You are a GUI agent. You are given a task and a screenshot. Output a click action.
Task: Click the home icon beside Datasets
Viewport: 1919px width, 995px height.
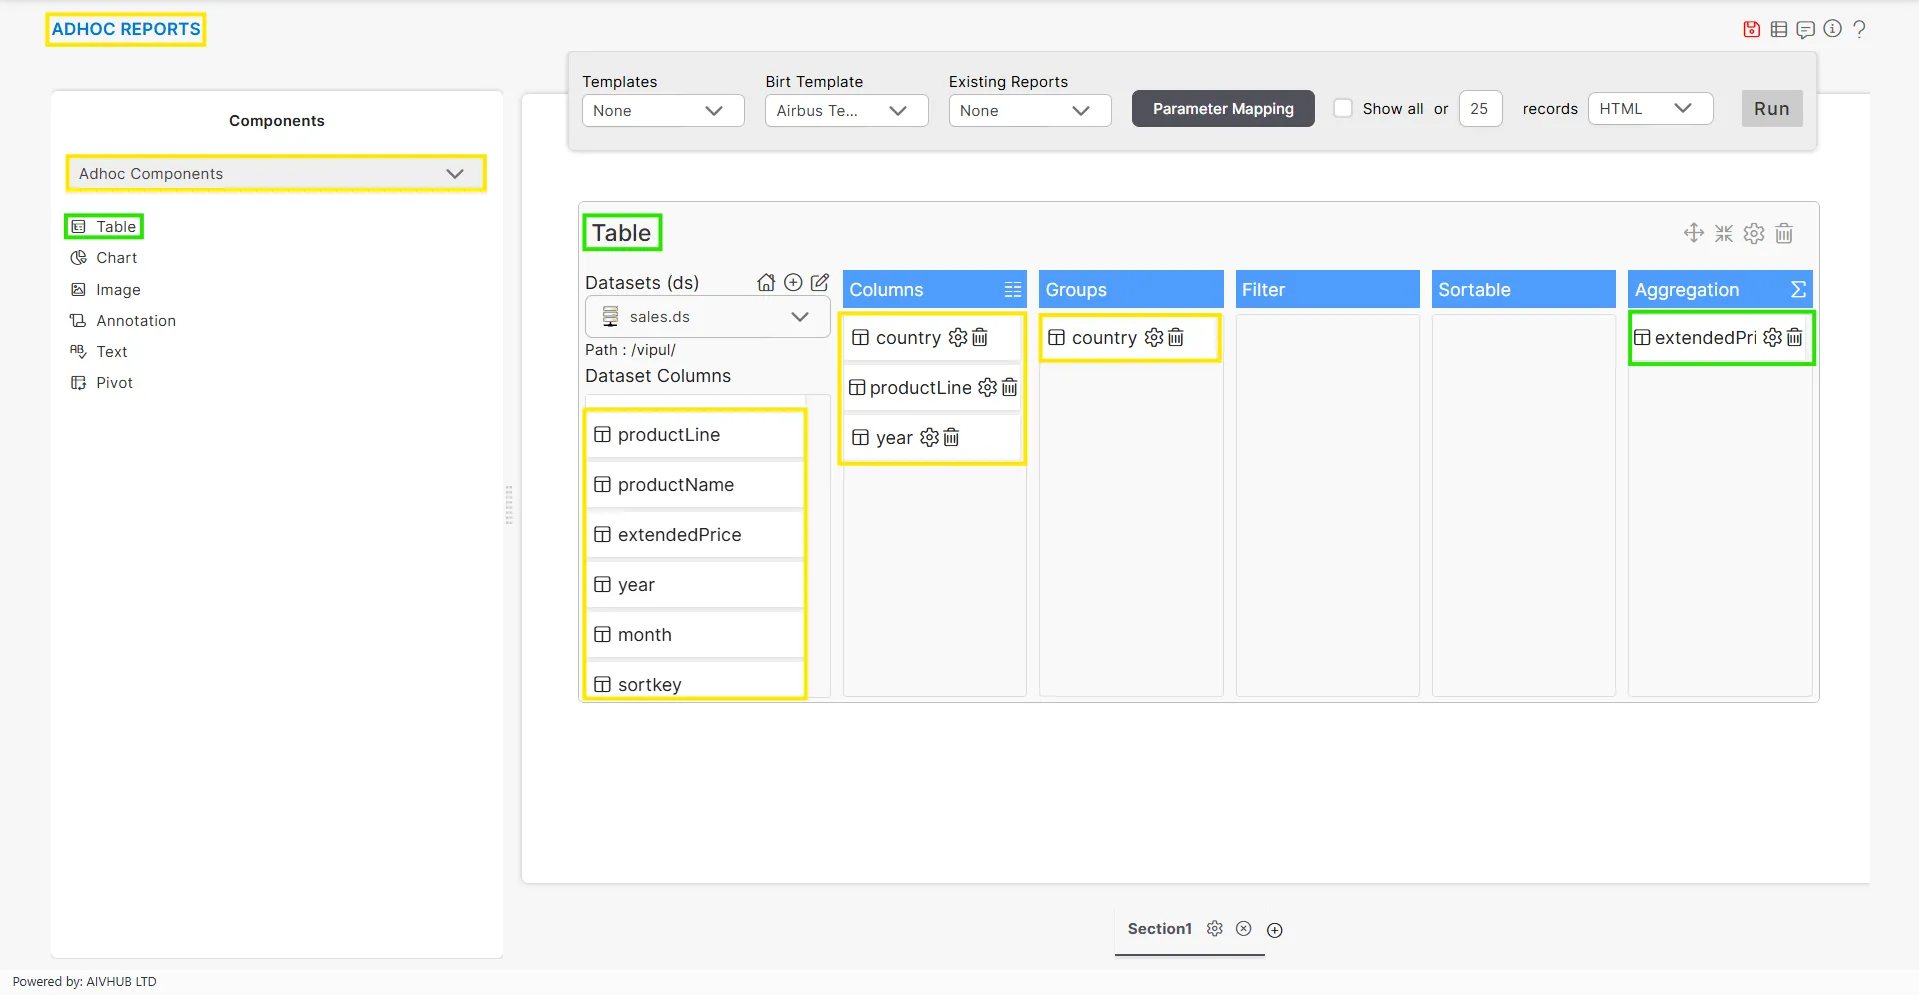coord(766,283)
